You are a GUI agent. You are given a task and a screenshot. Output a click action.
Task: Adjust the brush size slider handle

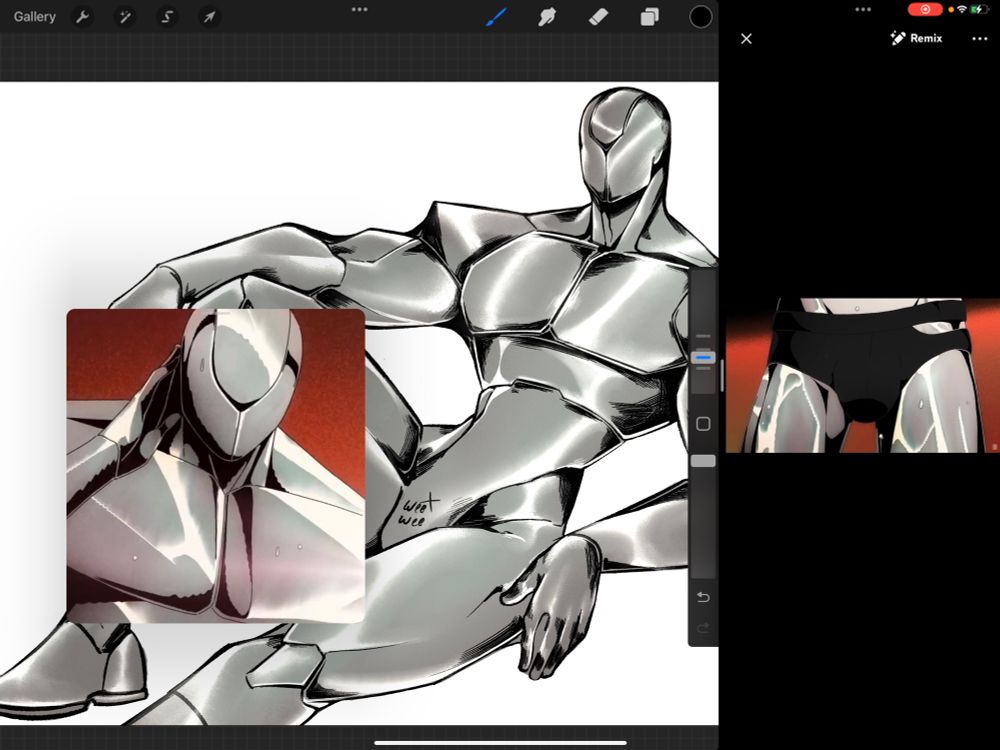pos(703,358)
